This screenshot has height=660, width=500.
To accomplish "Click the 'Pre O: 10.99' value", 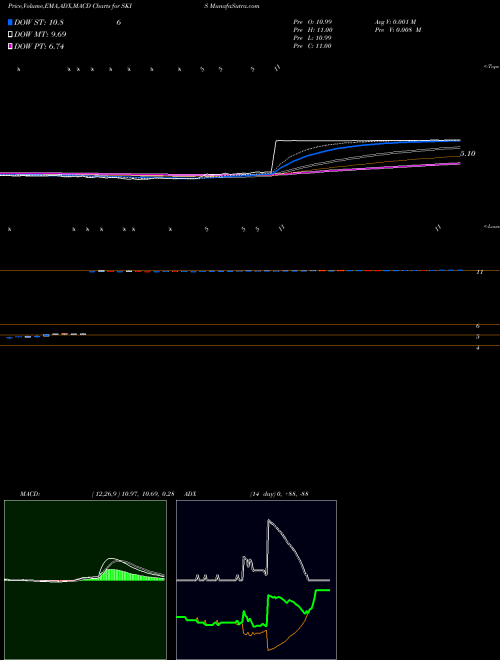I will pyautogui.click(x=313, y=21).
